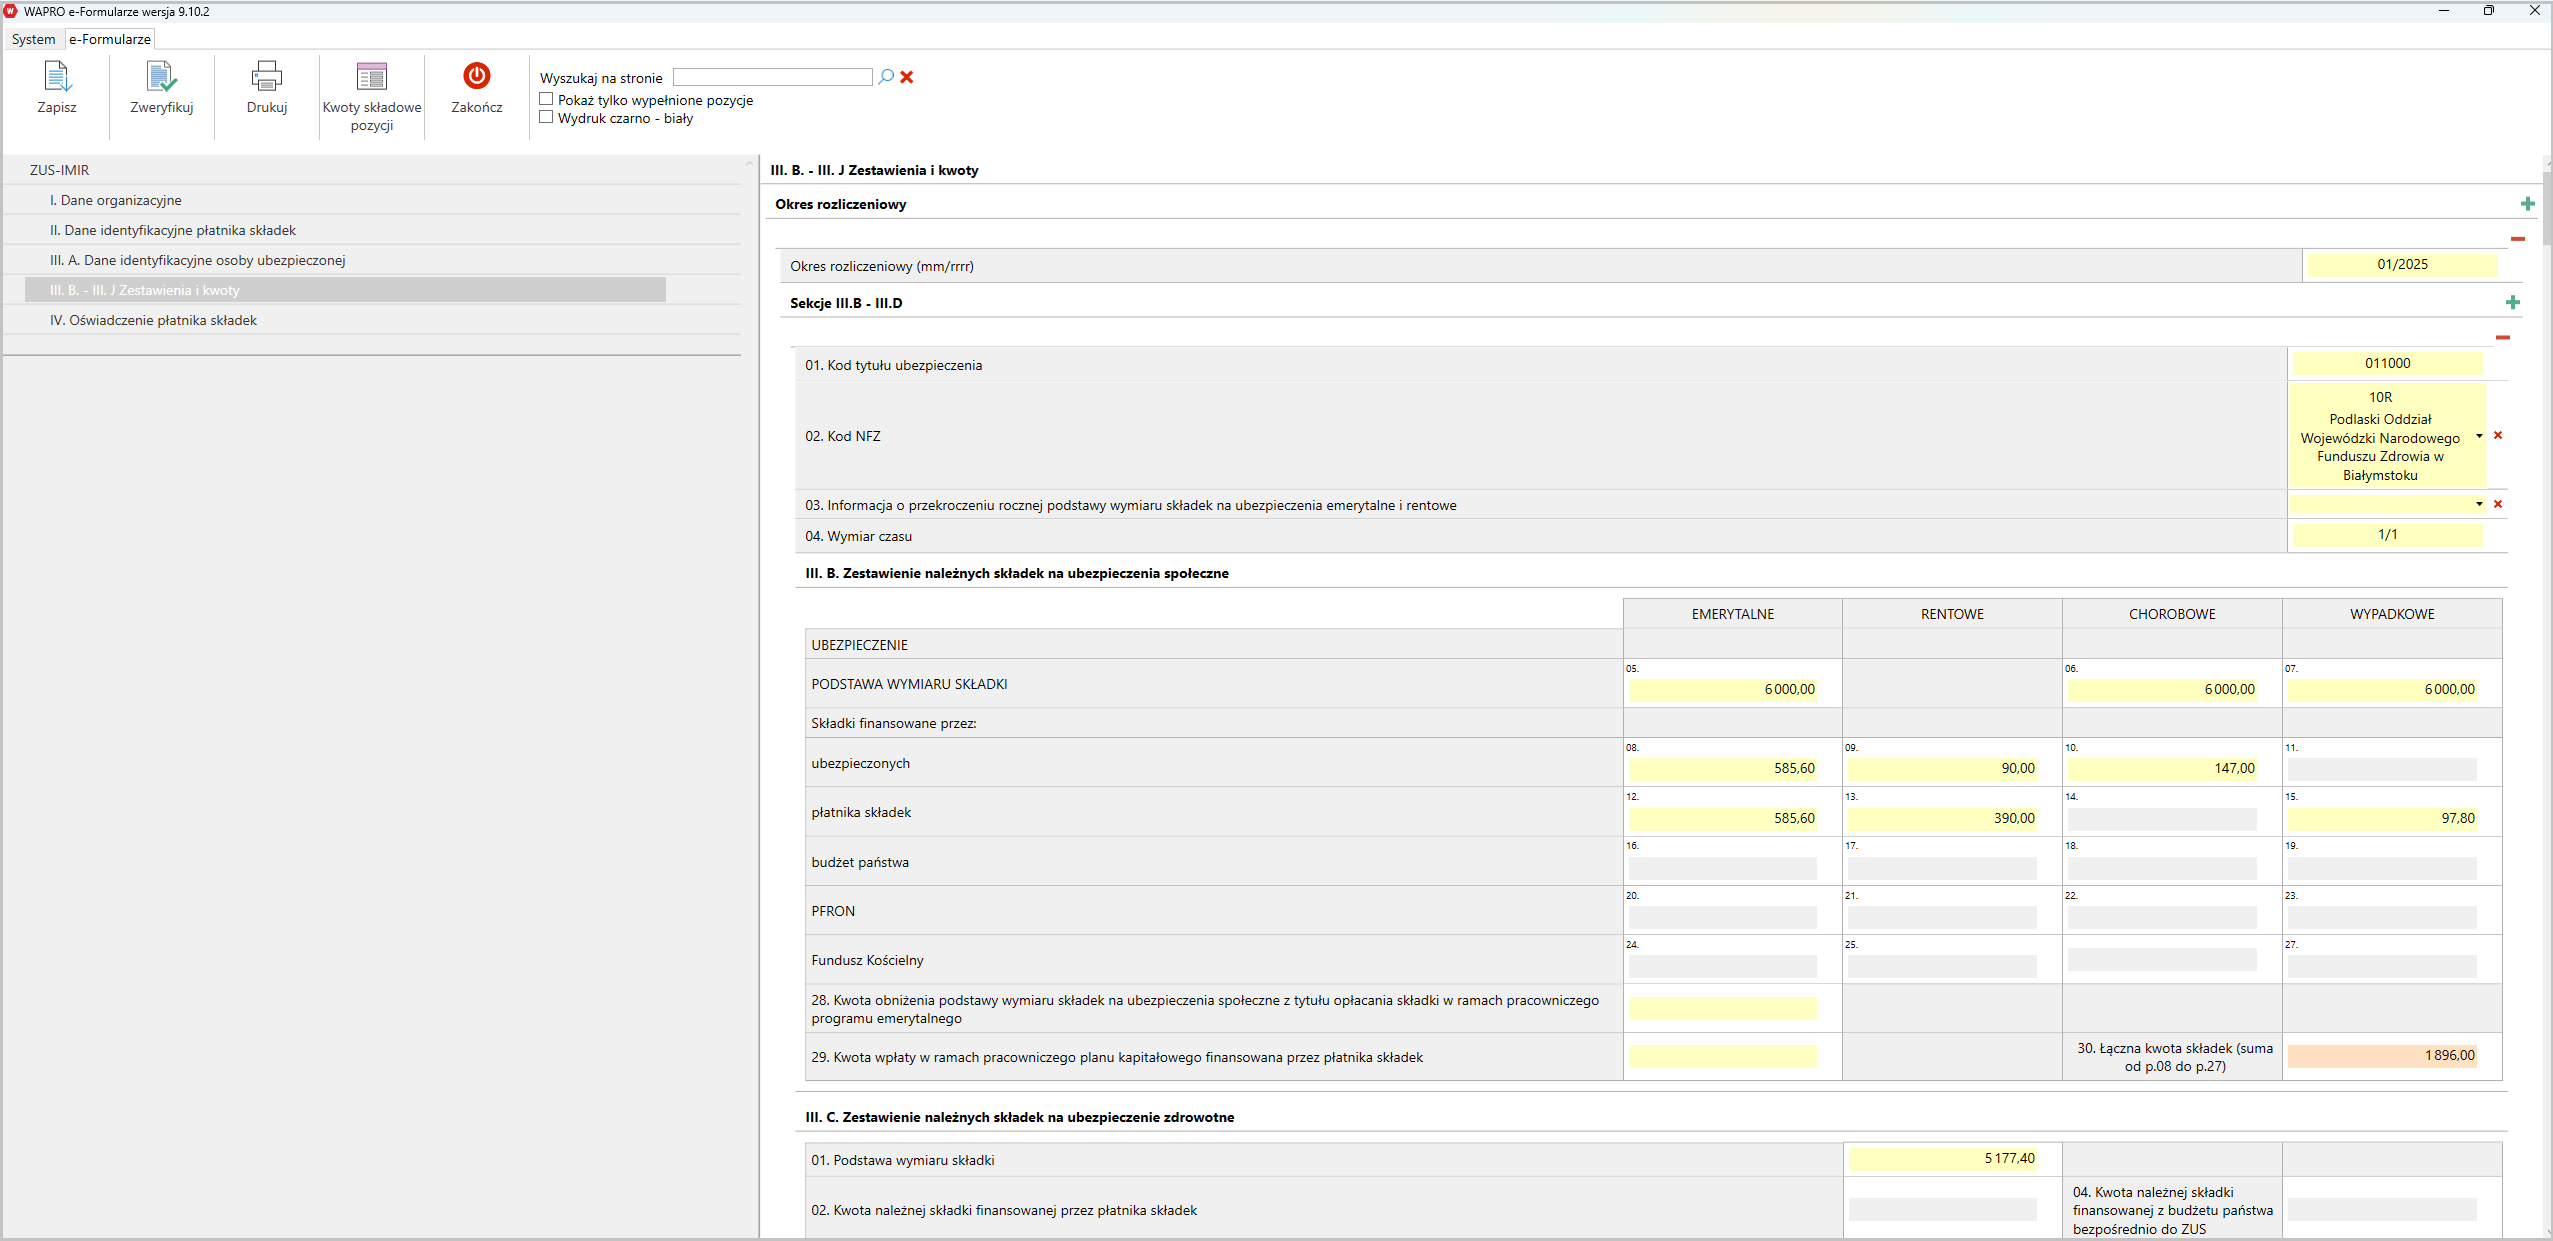Open the System menu
2553x1241 pixels.
[x=33, y=39]
